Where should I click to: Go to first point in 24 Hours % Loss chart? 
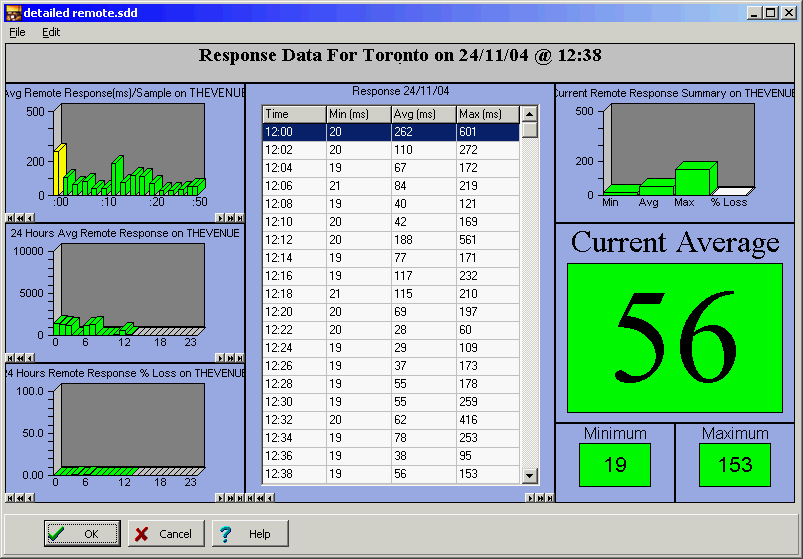point(9,497)
